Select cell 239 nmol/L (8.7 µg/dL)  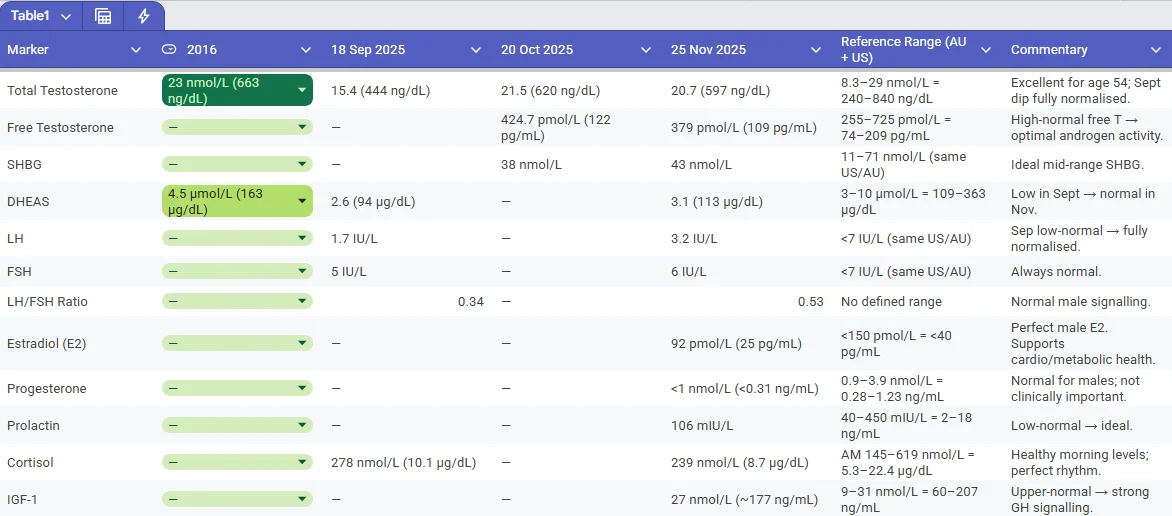point(740,462)
